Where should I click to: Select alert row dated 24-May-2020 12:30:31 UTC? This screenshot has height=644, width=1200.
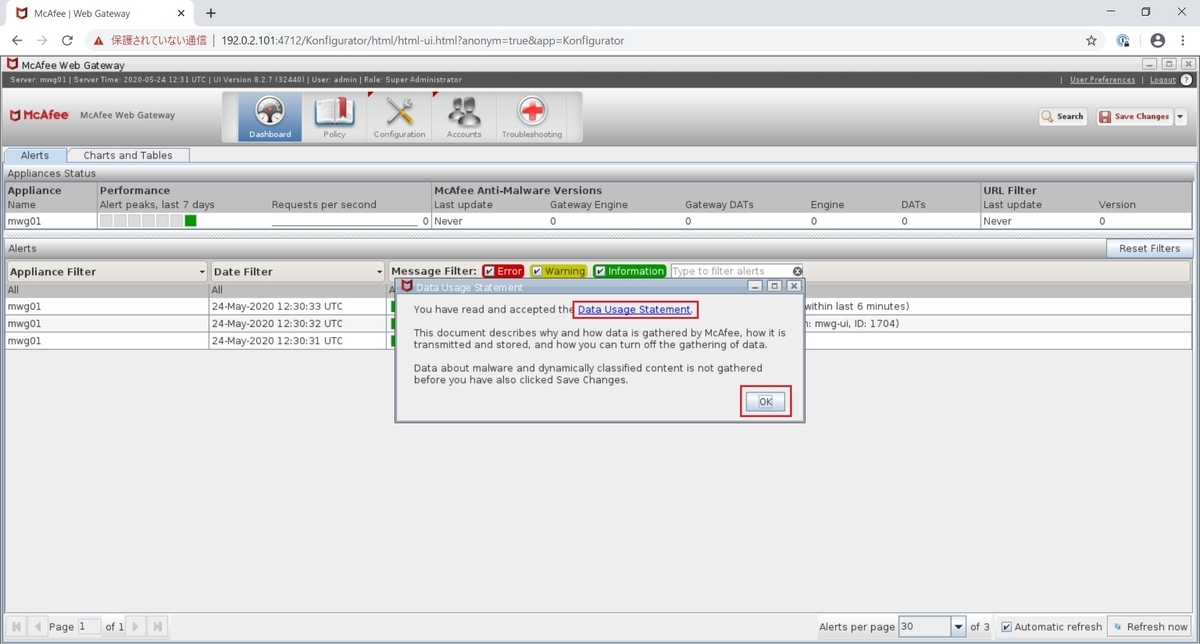tap(599, 340)
